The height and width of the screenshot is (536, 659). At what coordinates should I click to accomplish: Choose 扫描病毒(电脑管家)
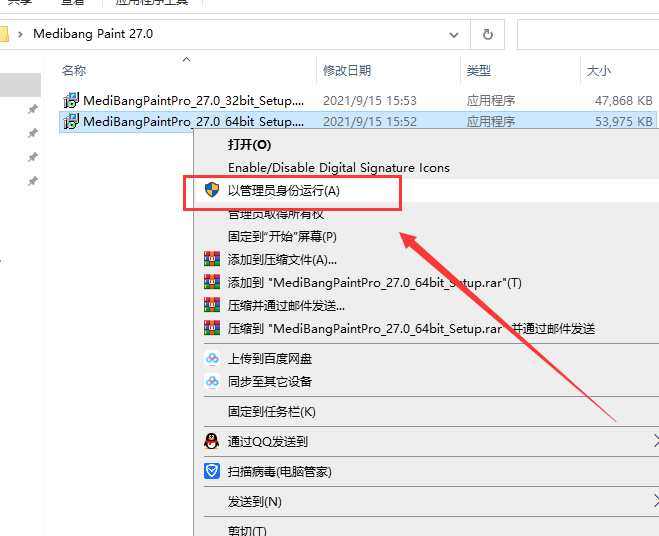(279, 472)
